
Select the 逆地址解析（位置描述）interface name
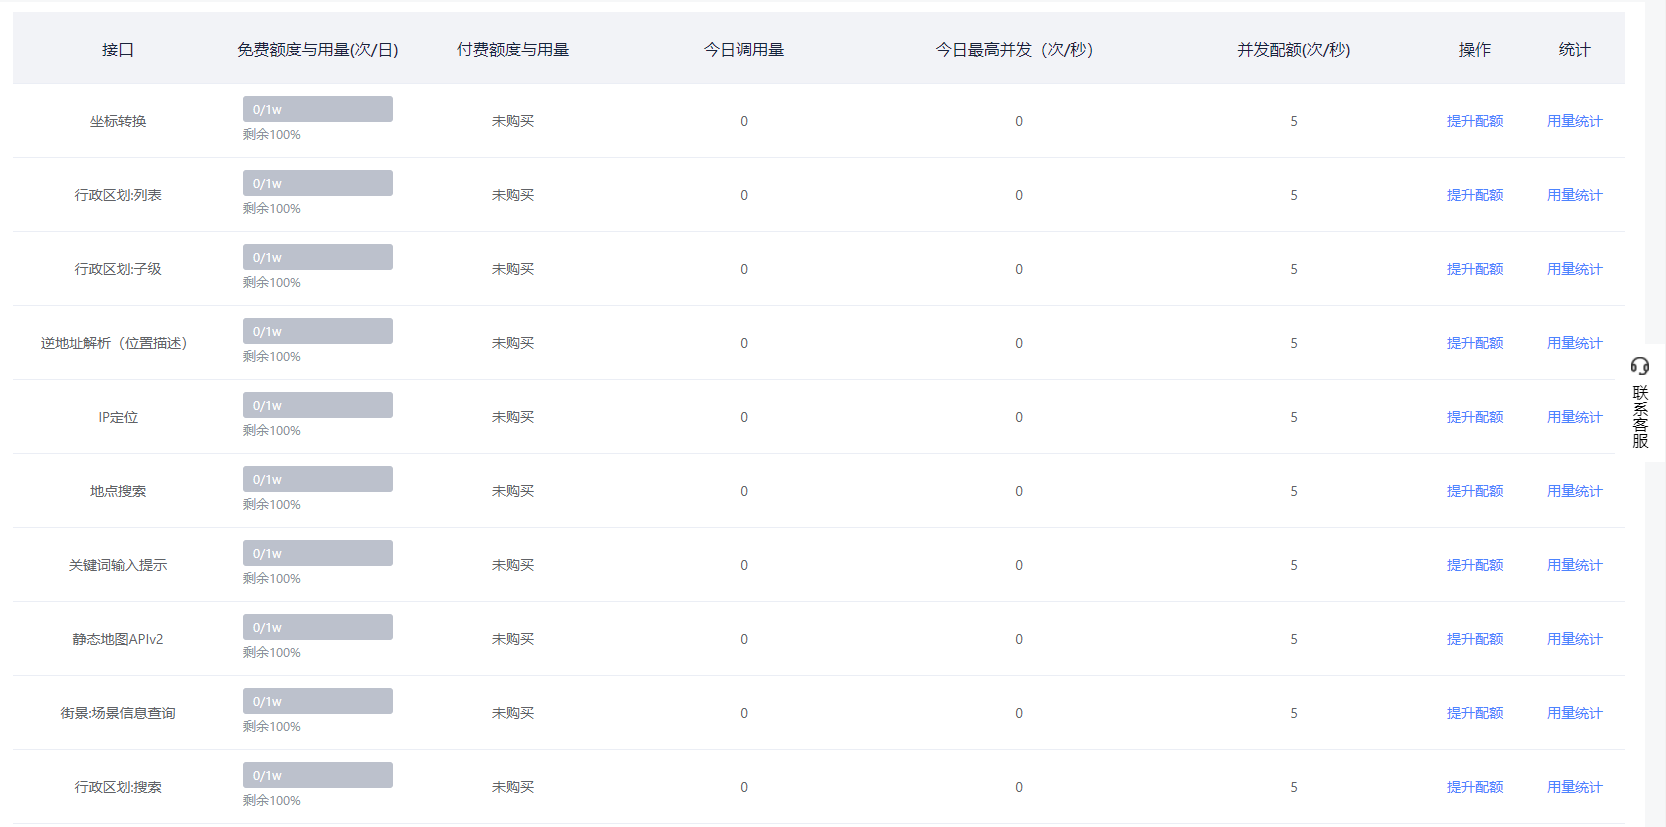tap(118, 343)
